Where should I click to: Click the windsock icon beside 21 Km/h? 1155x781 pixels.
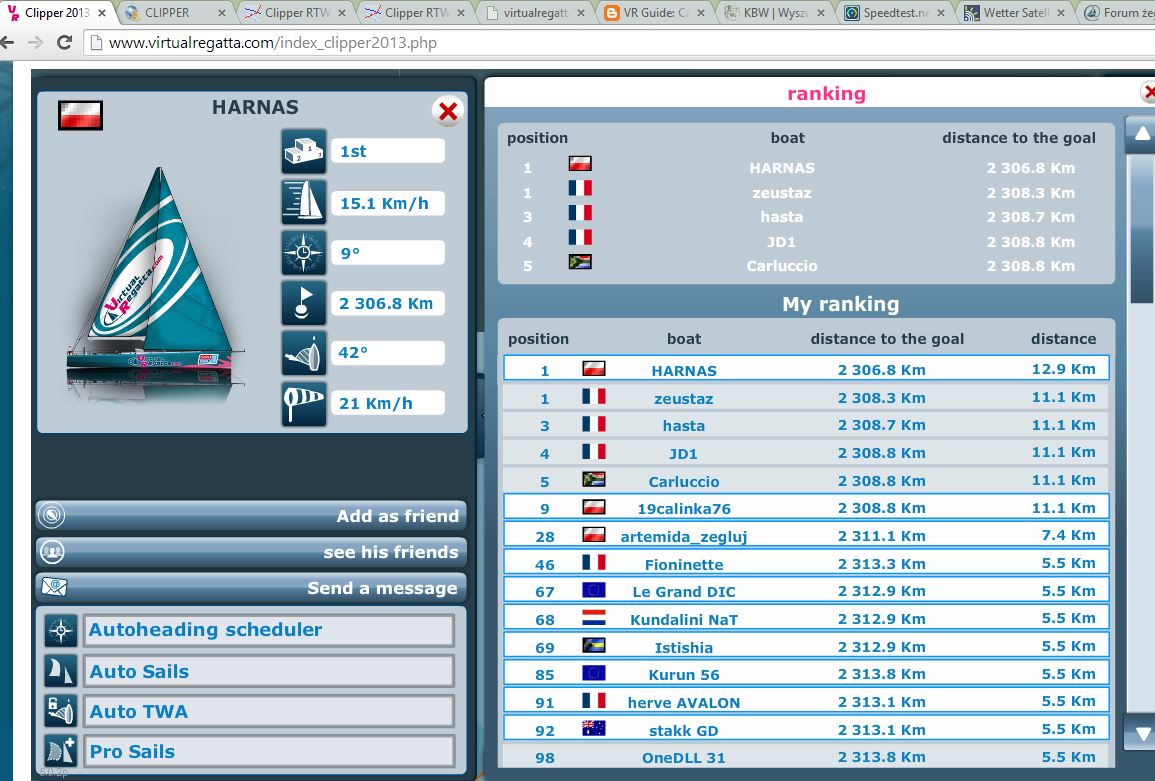click(x=303, y=403)
